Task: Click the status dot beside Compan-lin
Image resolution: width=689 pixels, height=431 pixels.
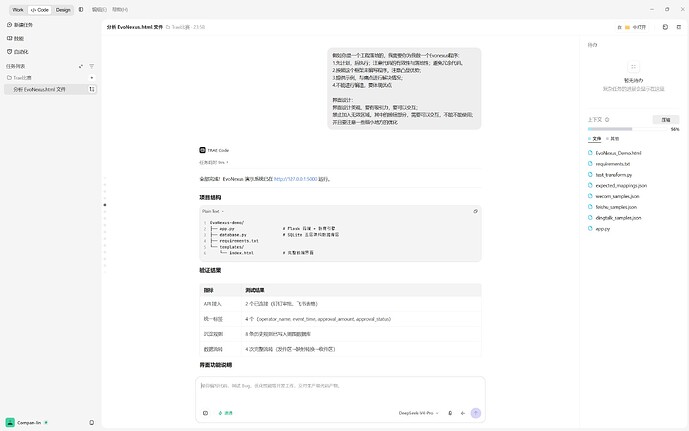Action: click(46, 422)
